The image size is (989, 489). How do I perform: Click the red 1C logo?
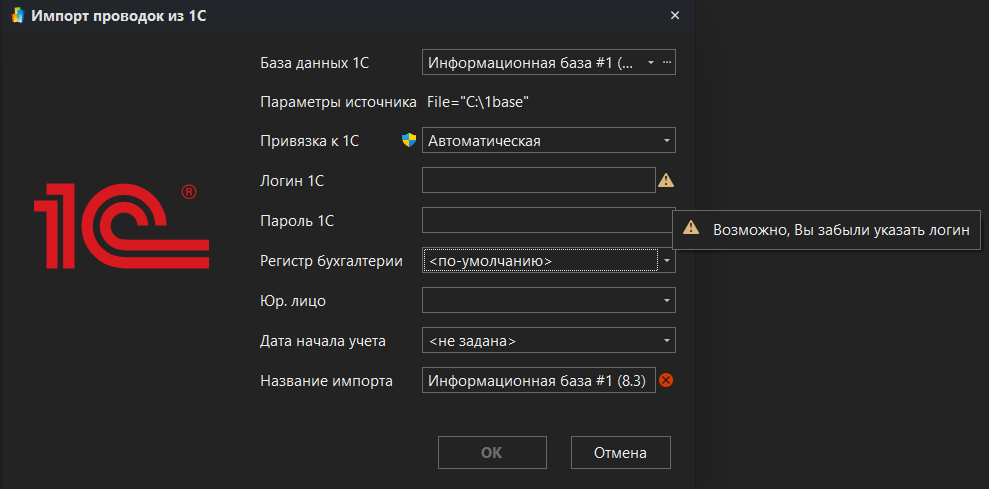[x=121, y=227]
